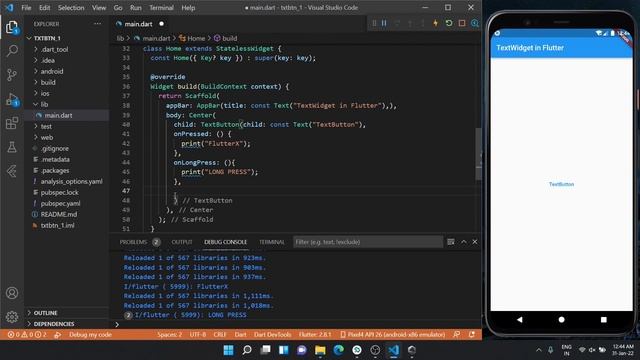
Task: Open the Terminal menu
Action: coord(161,7)
